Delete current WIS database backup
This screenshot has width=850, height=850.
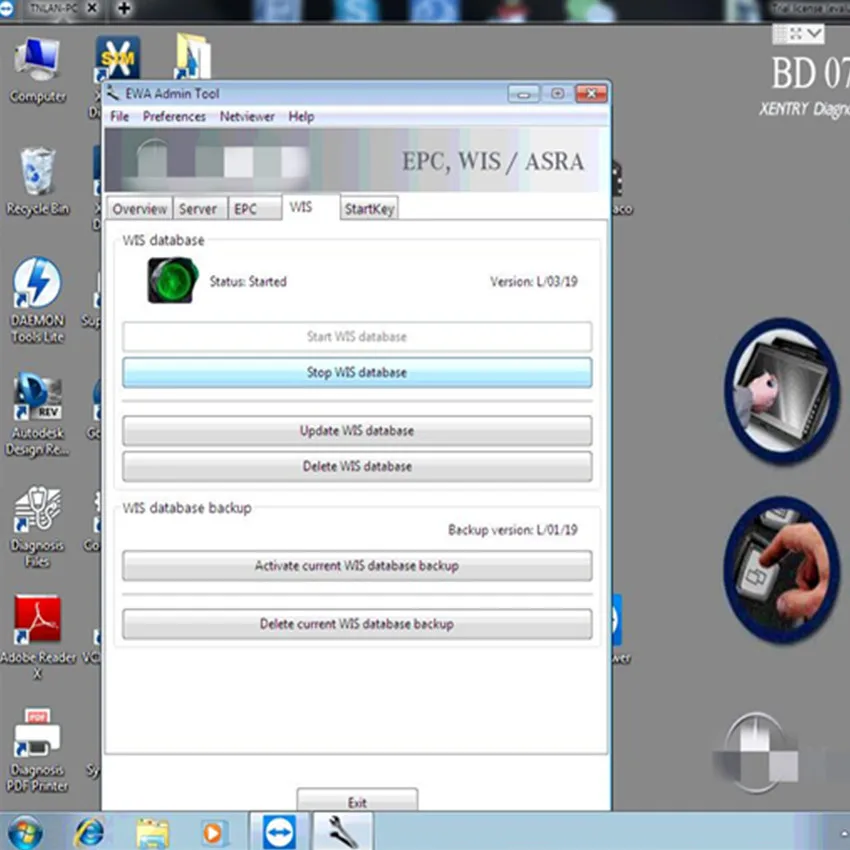(x=357, y=624)
